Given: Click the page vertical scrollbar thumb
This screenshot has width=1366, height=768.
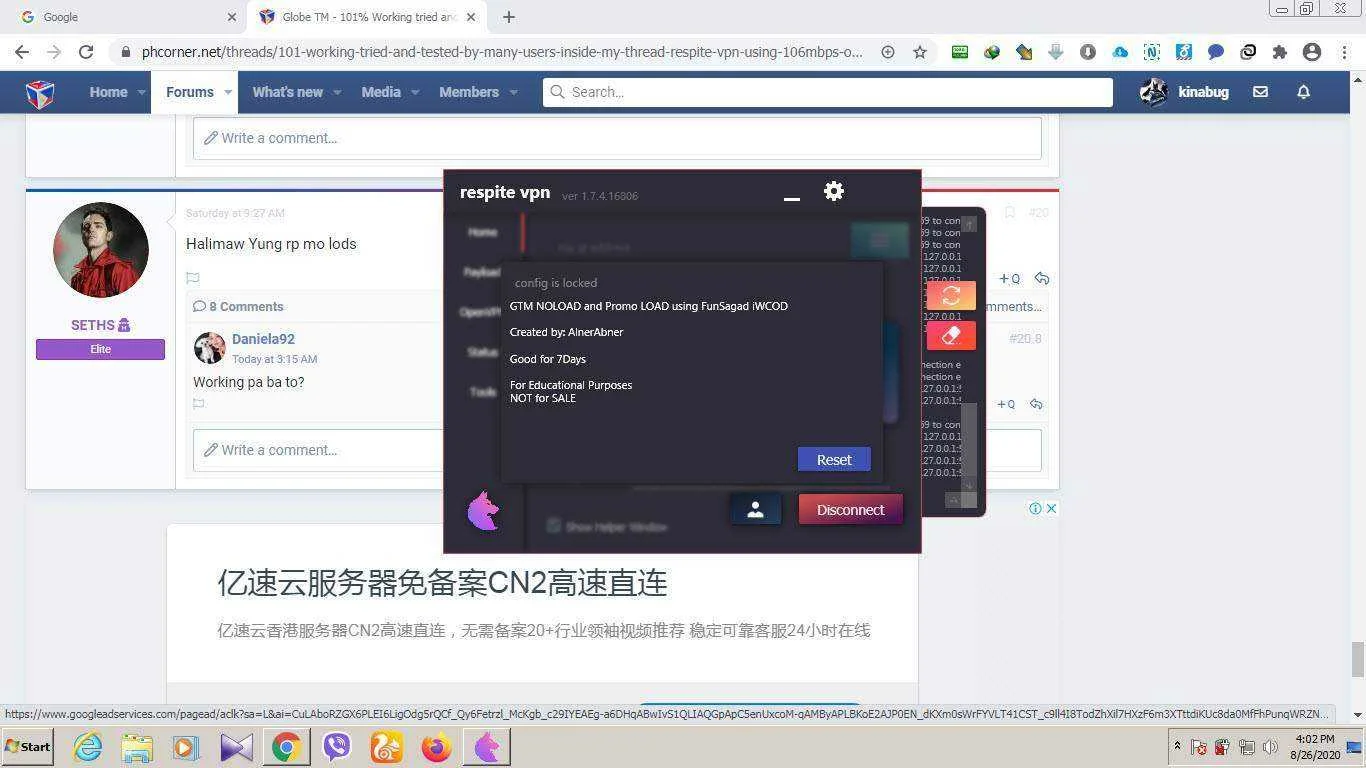Looking at the screenshot, I should coord(1357,660).
